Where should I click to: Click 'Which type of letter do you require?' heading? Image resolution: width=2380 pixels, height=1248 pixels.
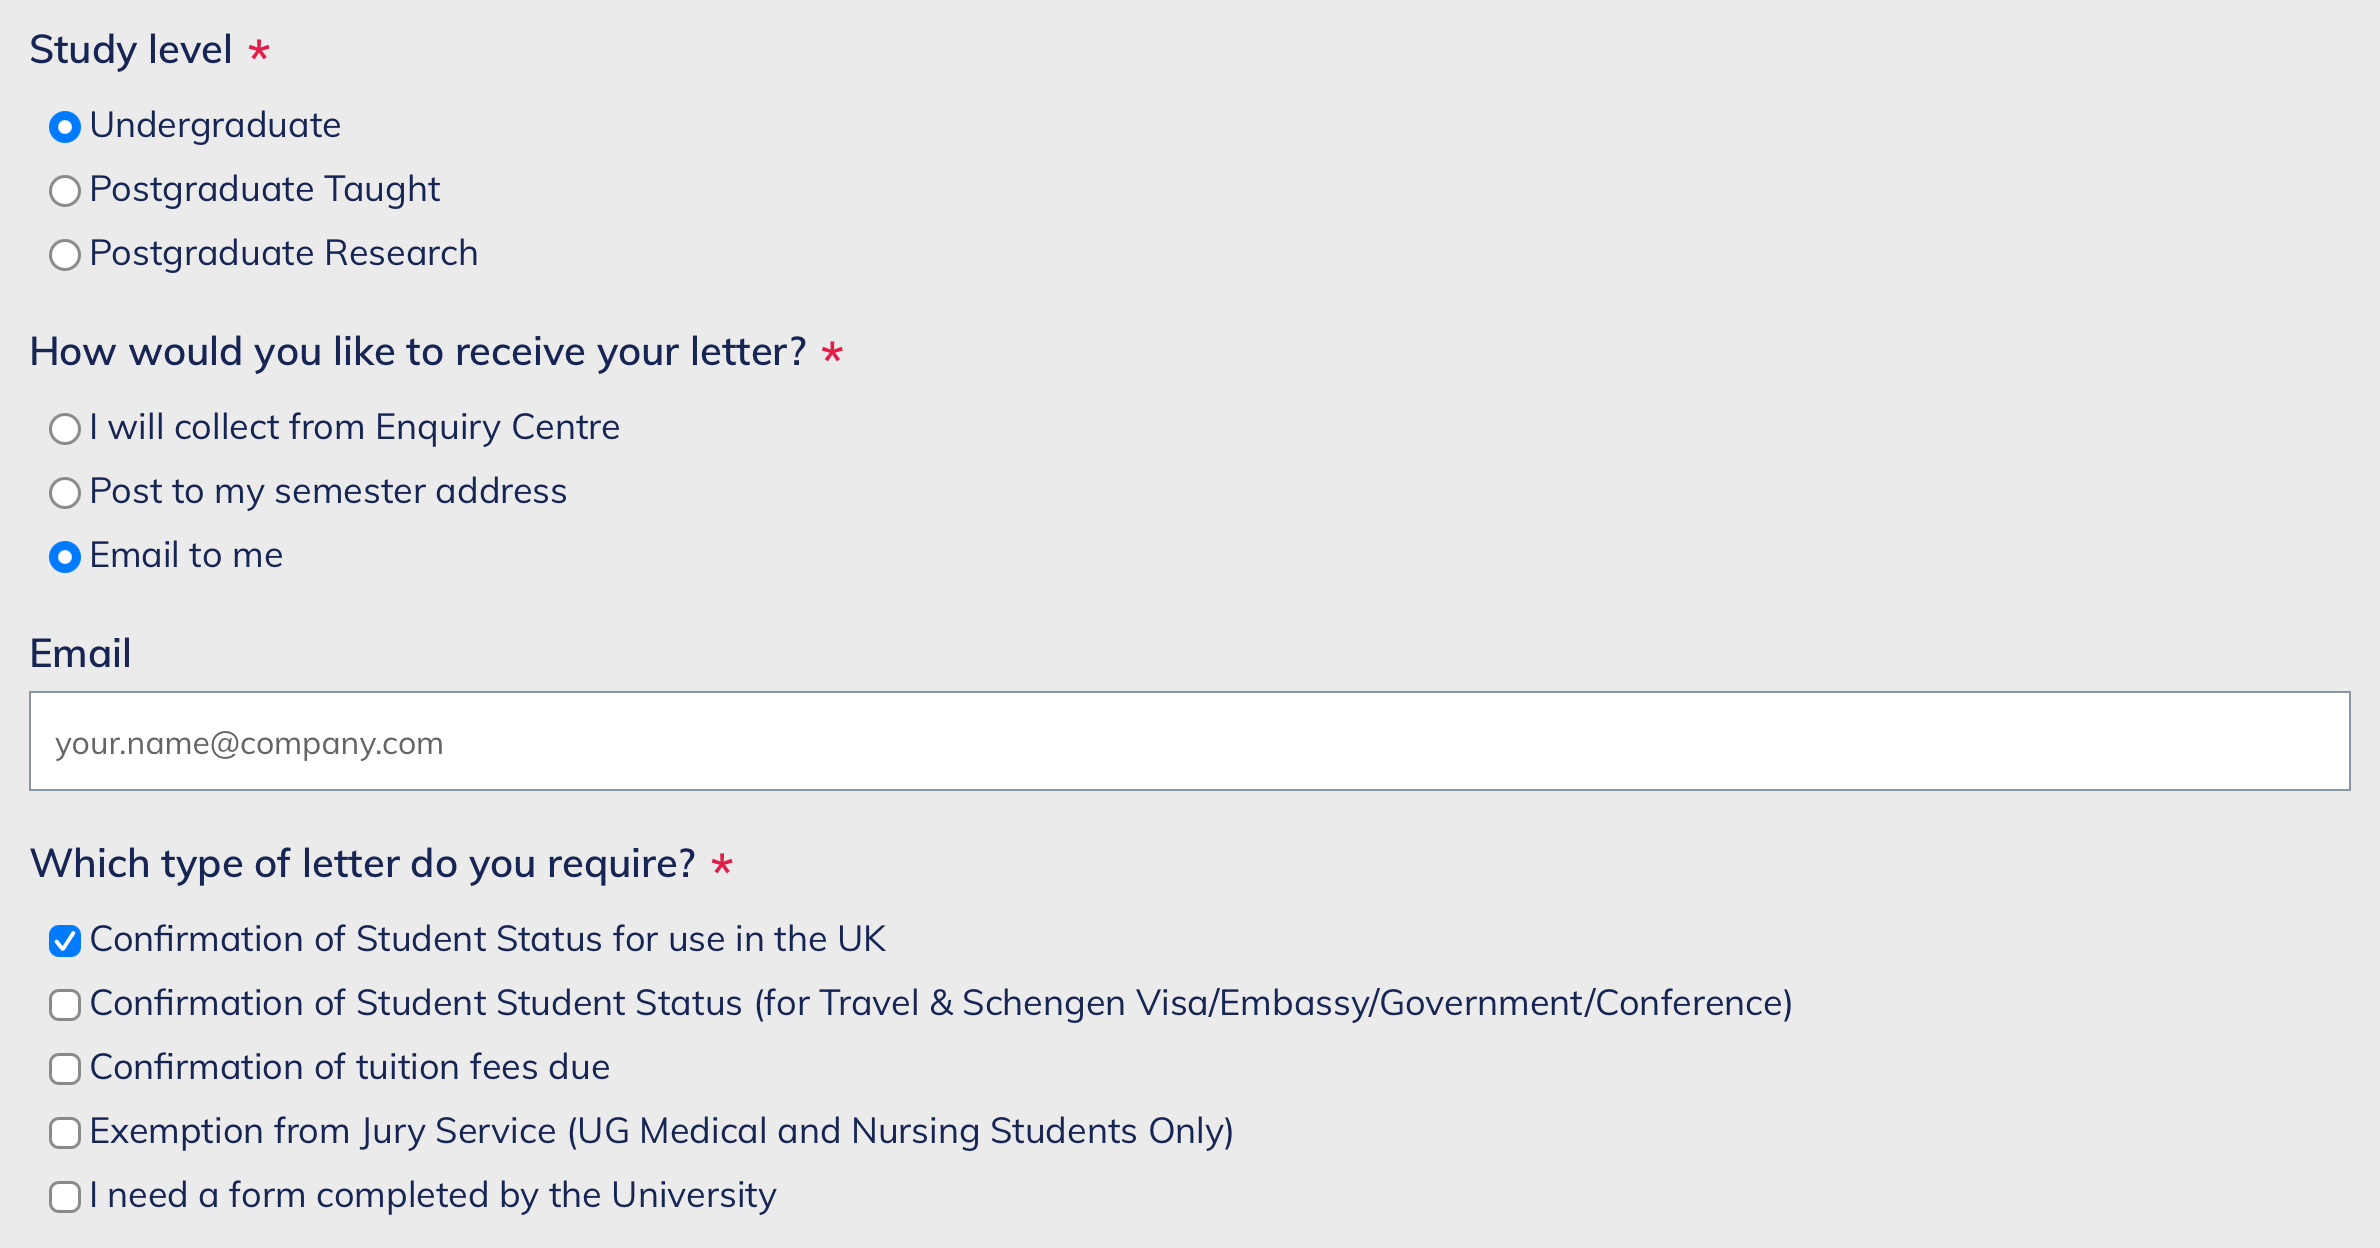(x=362, y=864)
